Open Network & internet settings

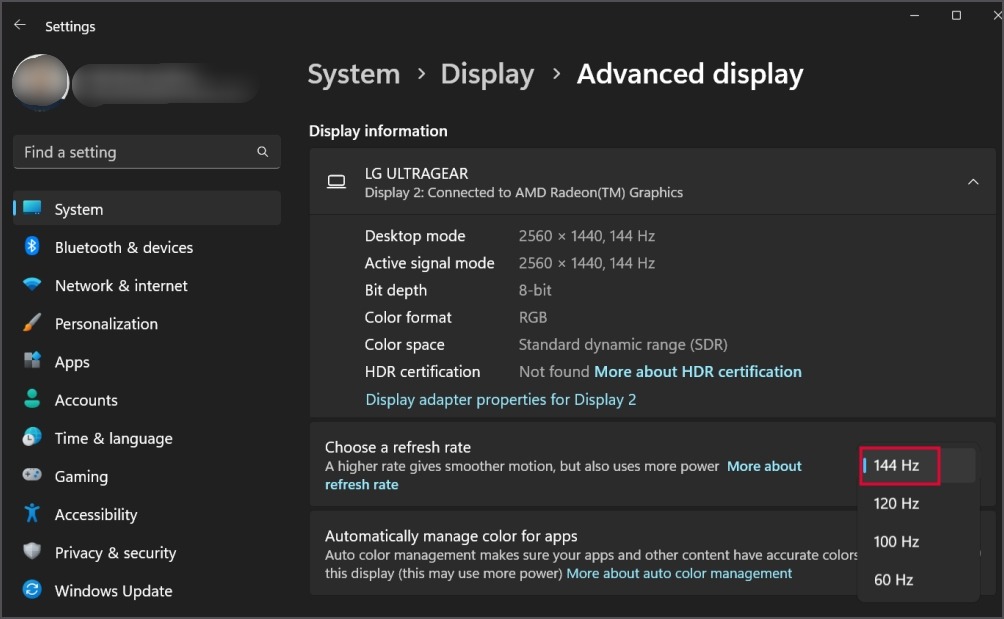click(x=147, y=285)
